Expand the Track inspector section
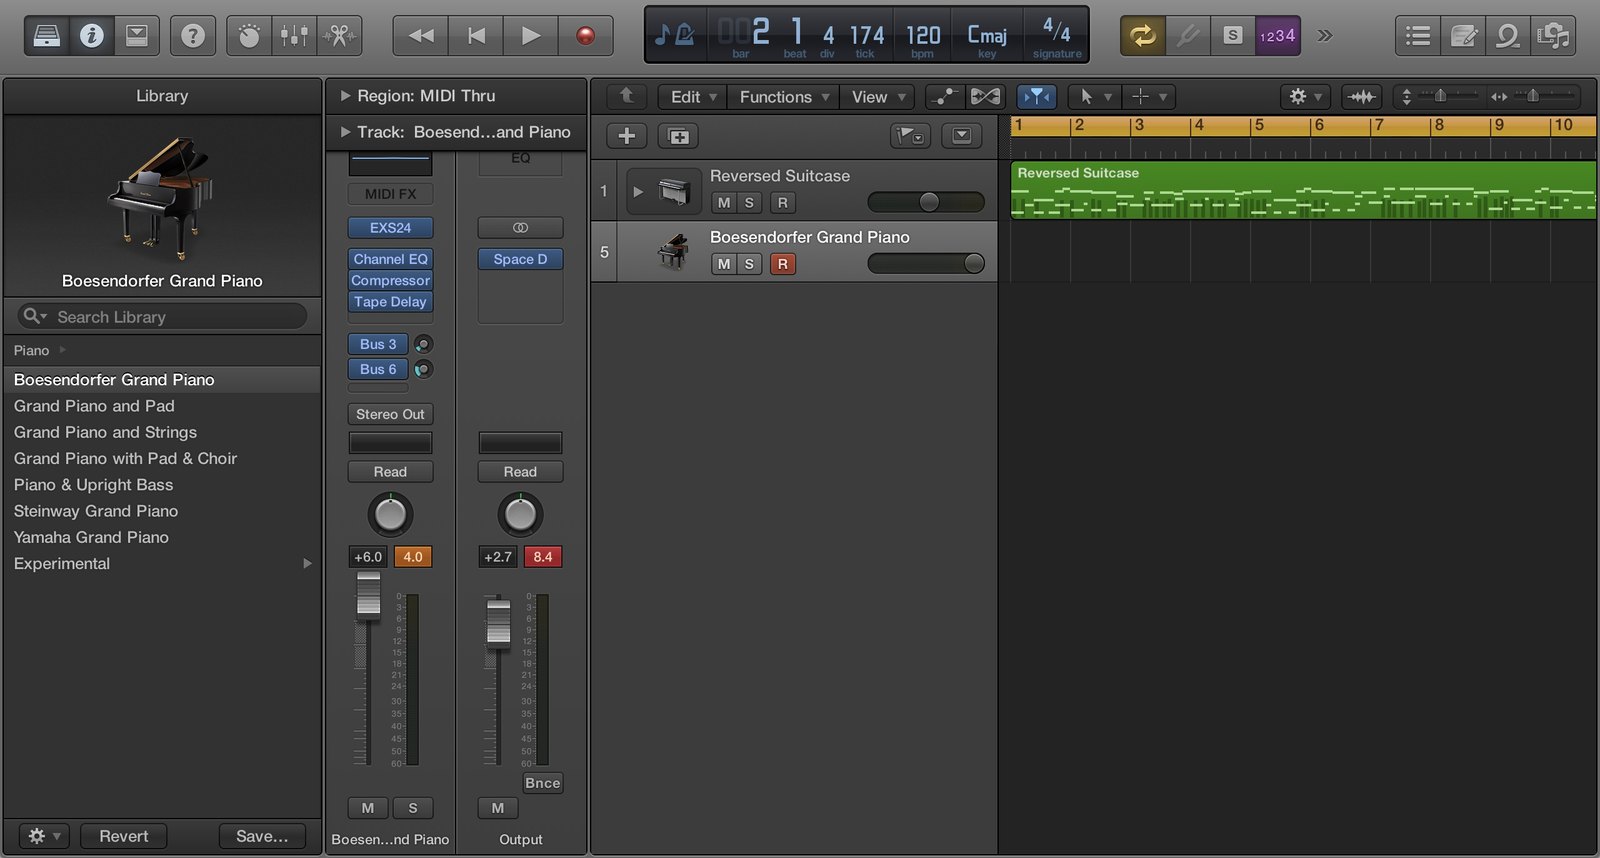1600x858 pixels. [345, 132]
